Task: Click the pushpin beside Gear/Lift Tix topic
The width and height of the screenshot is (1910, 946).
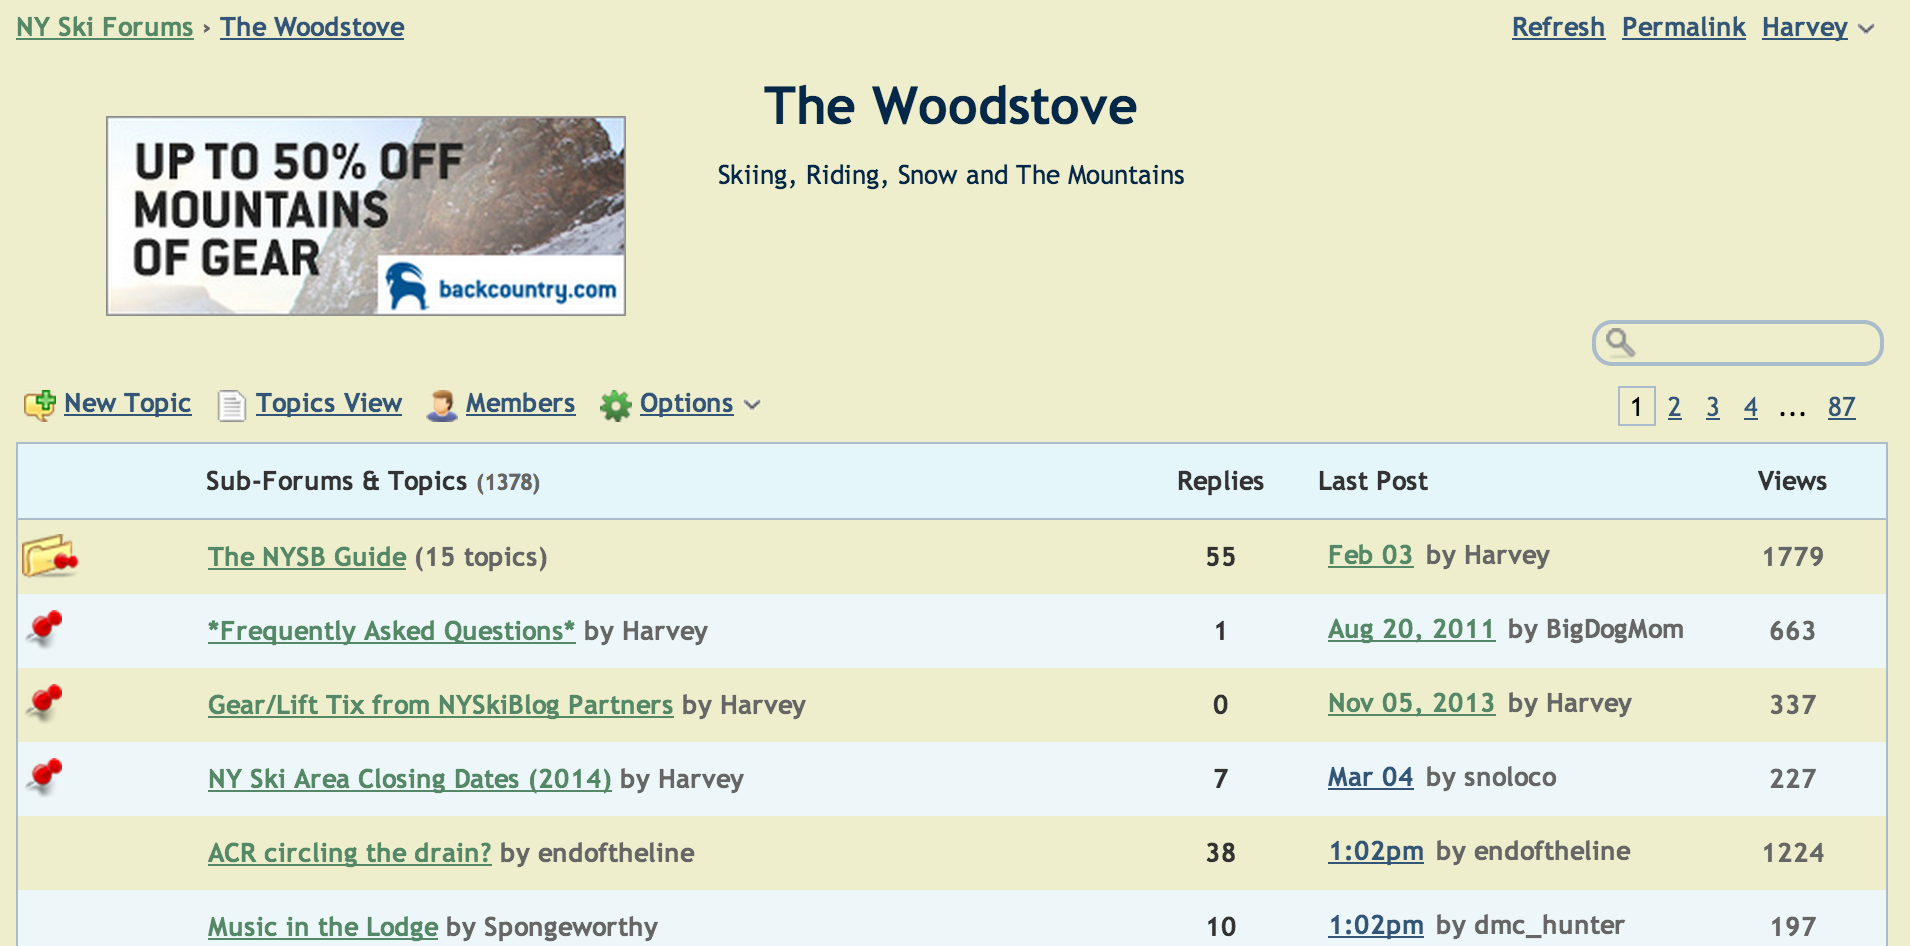Action: pos(45,703)
